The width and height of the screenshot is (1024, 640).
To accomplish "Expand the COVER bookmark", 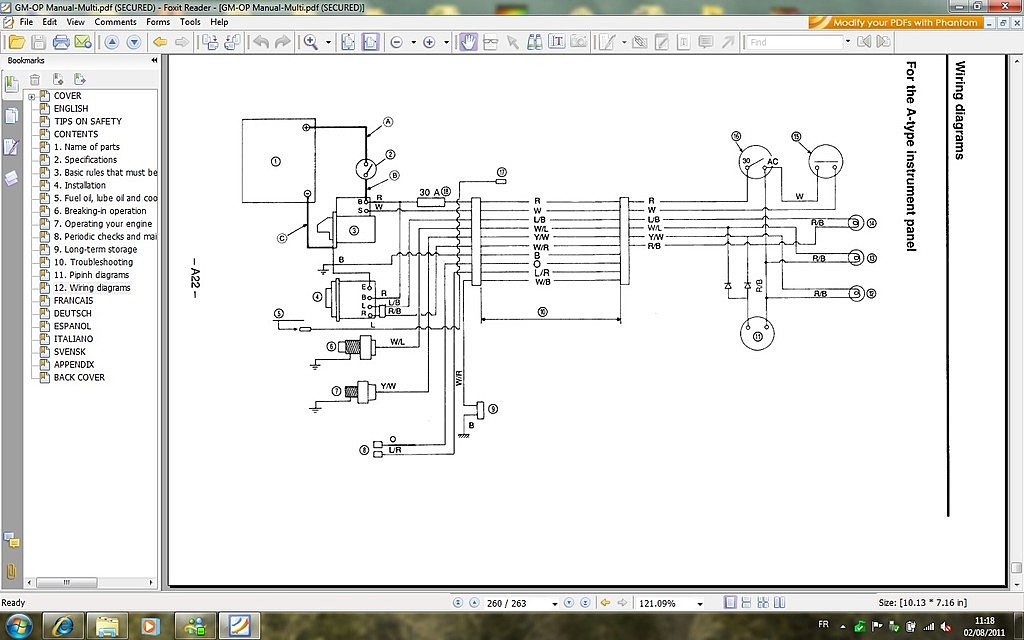I will [x=31, y=97].
